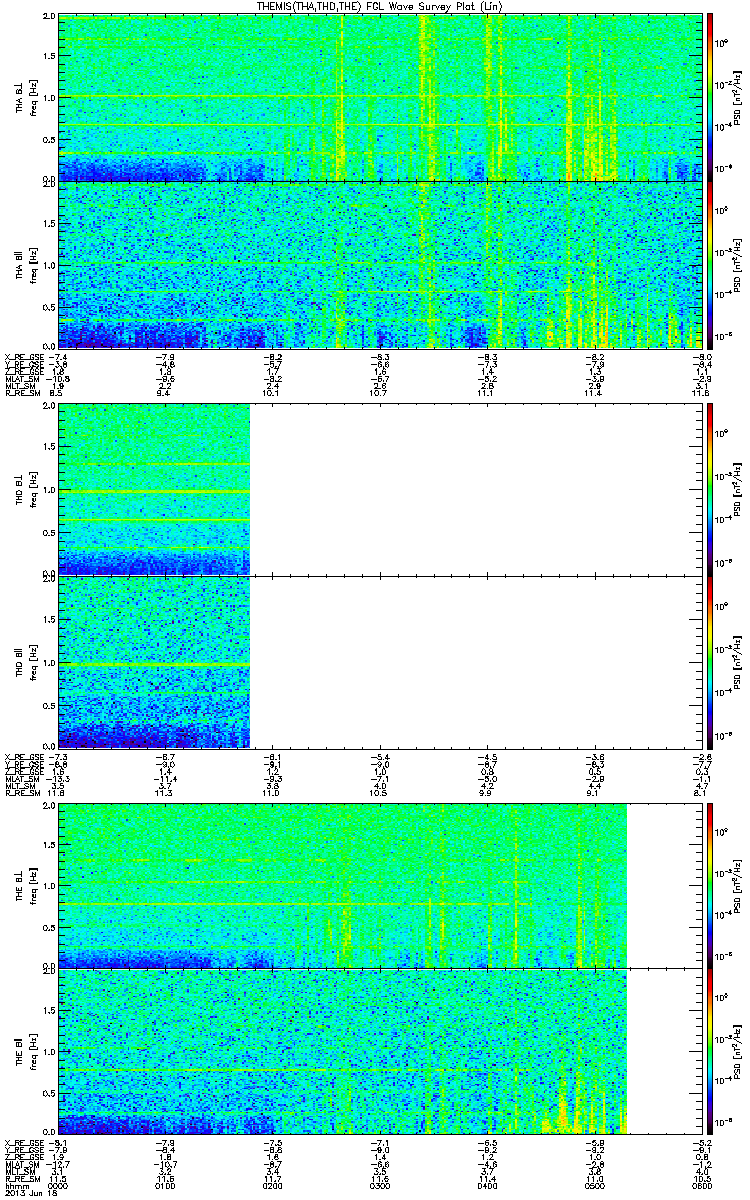Click PSD [nT²/Hz] label of THA B-perpendicular color bar
Viewport: 750px width, 1200px height.
(738, 97)
